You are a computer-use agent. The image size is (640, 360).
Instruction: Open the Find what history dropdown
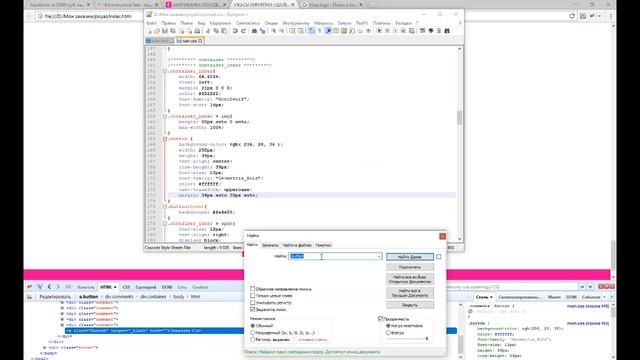pyautogui.click(x=379, y=256)
